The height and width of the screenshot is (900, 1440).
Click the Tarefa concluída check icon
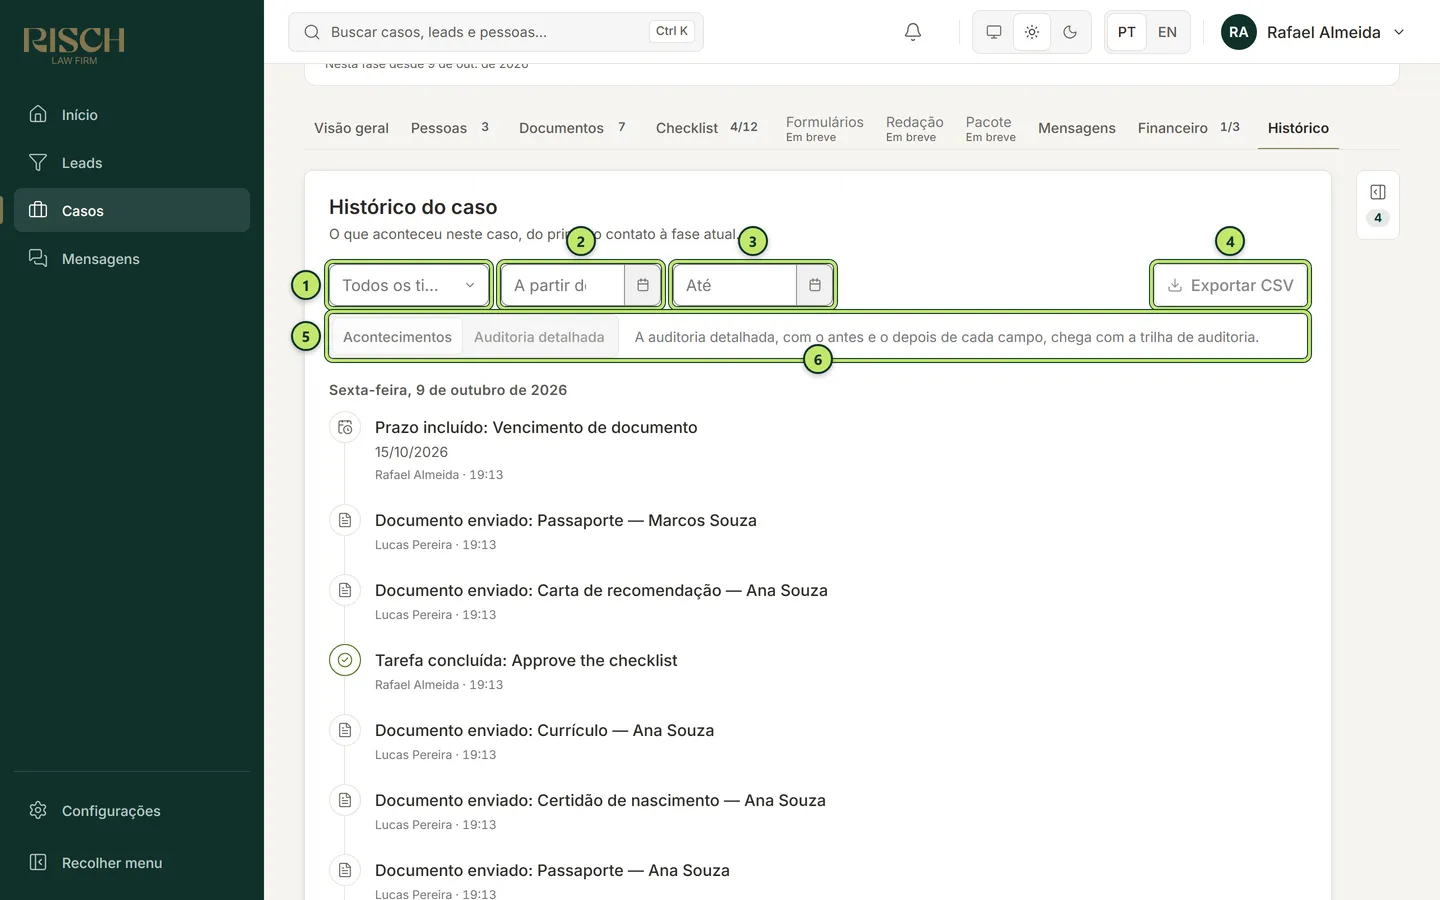[345, 660]
